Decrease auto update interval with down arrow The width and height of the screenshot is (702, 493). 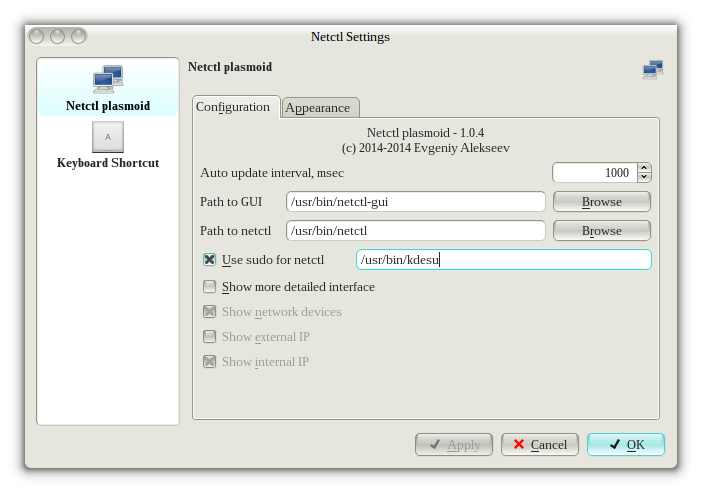(644, 178)
